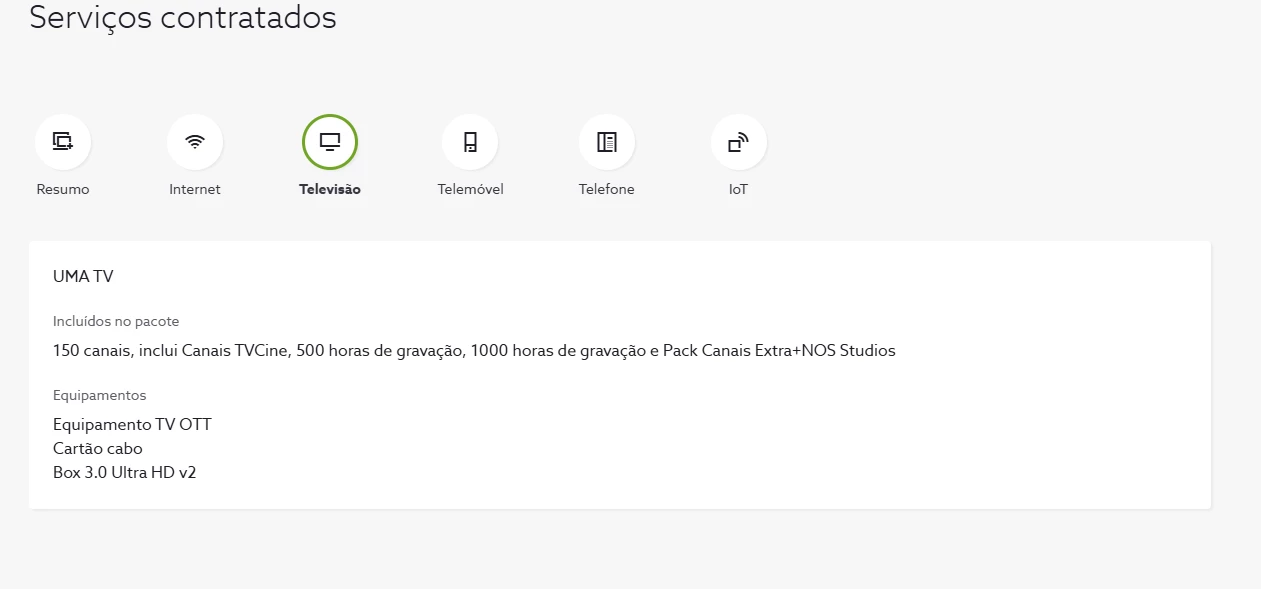Click the Equipamentos section label
This screenshot has height=589, width=1261.
(99, 395)
